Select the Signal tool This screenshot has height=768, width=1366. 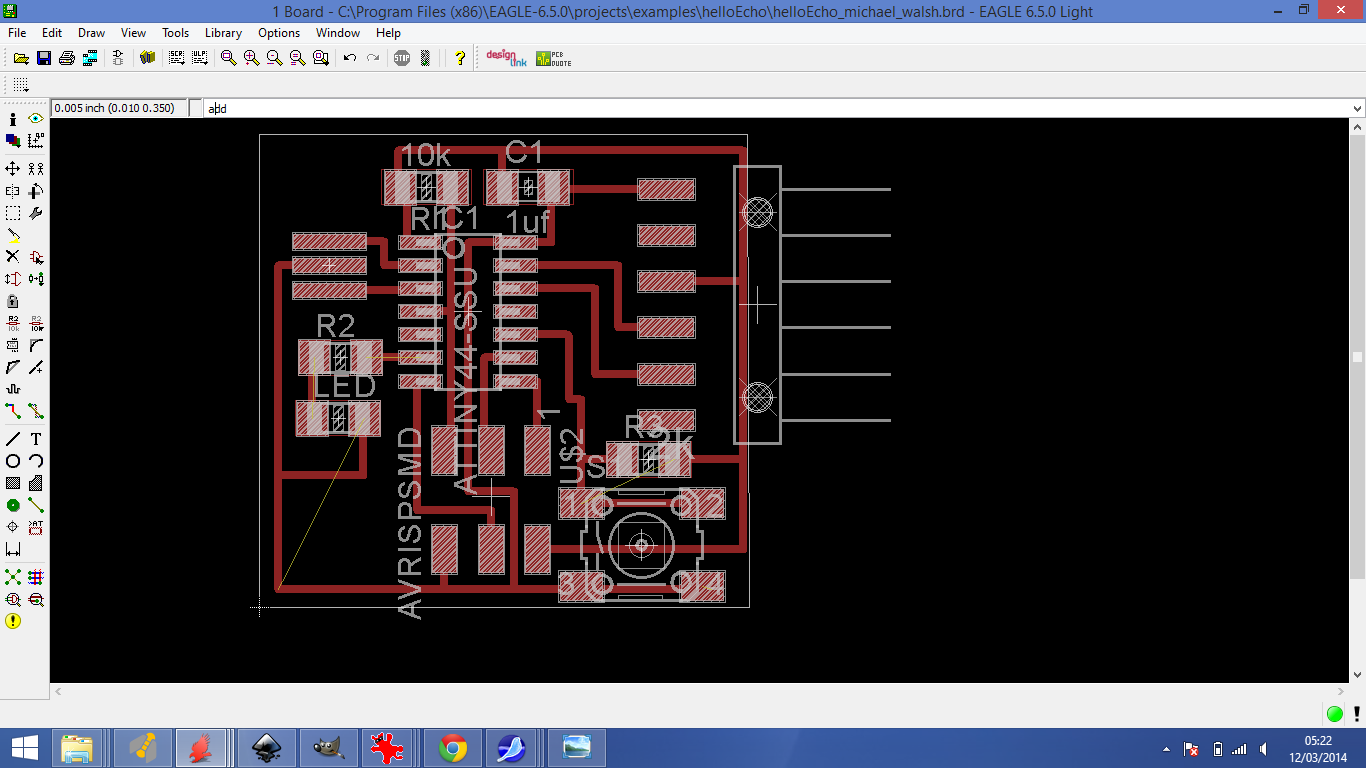(36, 505)
